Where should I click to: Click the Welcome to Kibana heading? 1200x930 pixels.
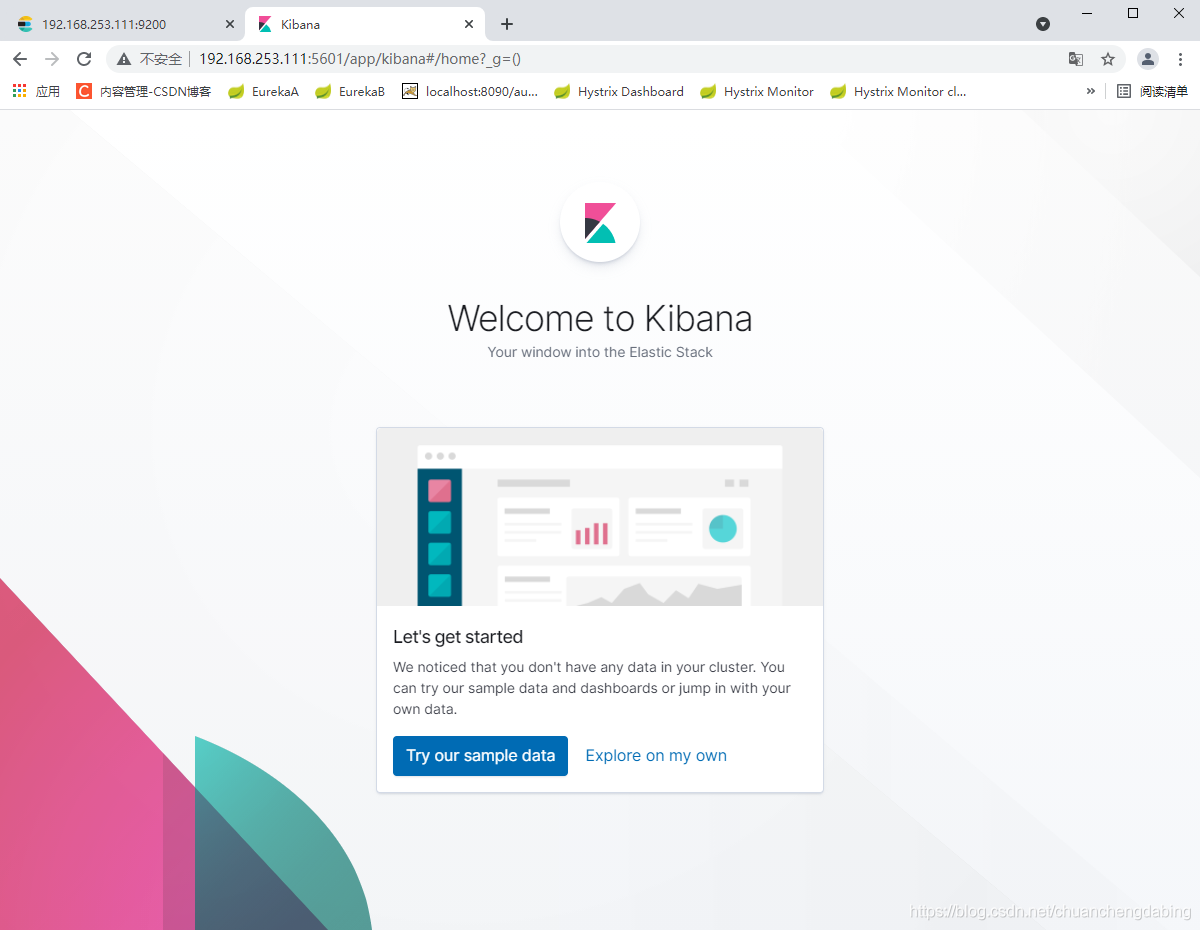point(600,318)
